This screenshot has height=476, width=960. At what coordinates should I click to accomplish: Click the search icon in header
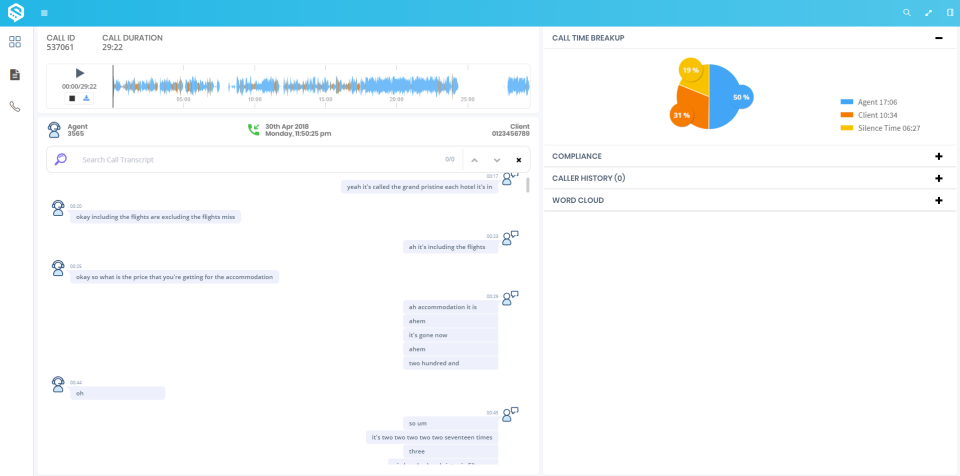[907, 12]
